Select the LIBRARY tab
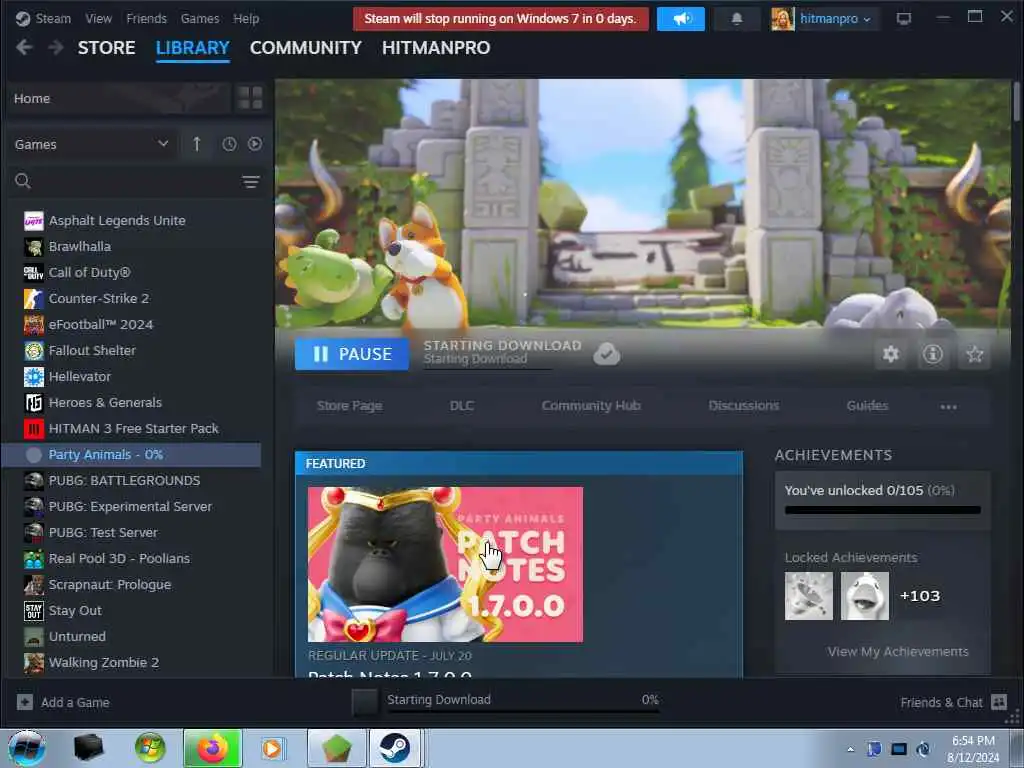The image size is (1024, 768). (x=193, y=48)
